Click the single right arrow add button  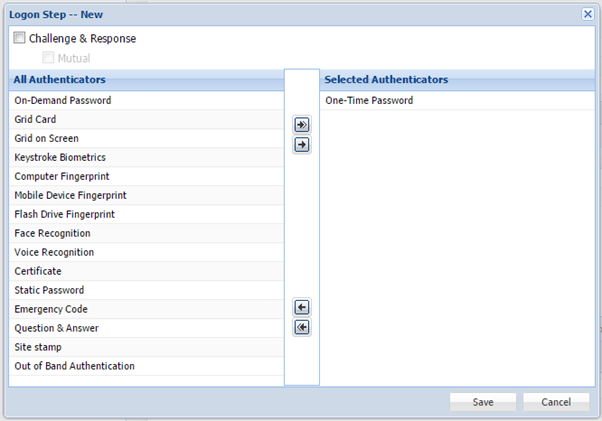[x=302, y=145]
